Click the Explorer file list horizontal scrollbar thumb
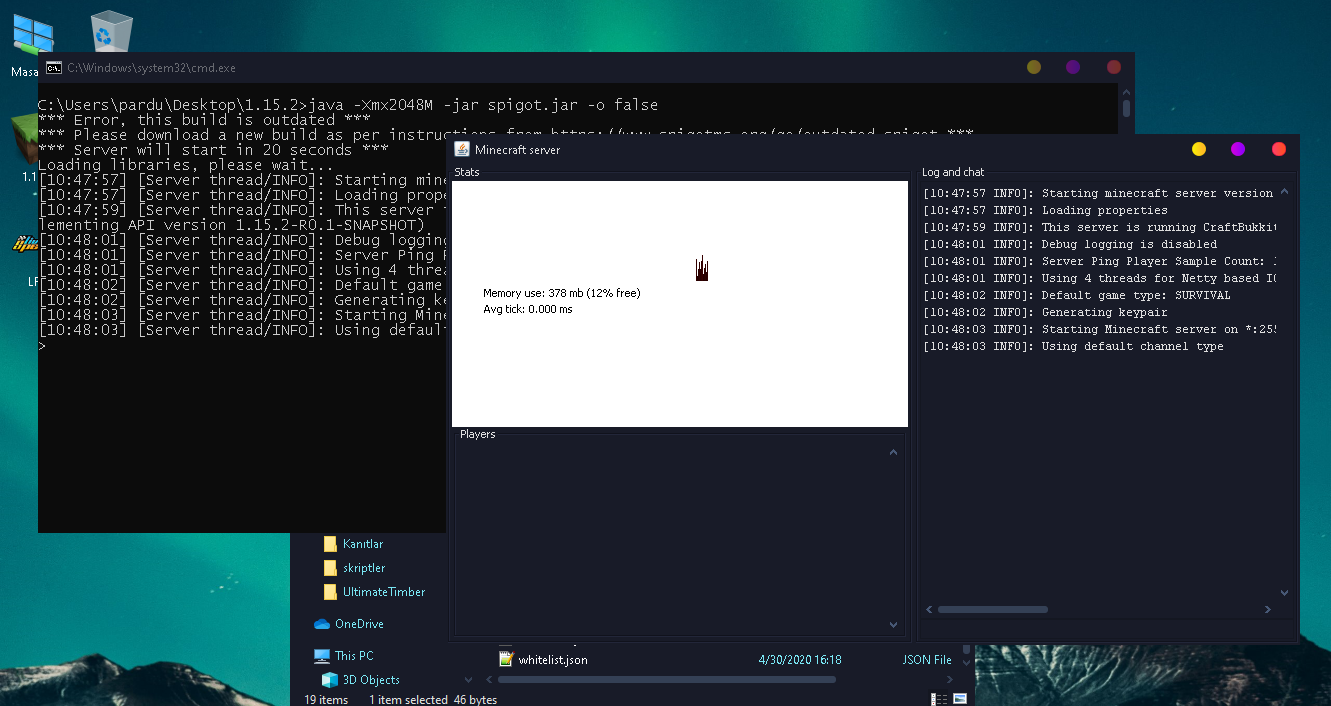The height and width of the screenshot is (706, 1331). [x=666, y=680]
